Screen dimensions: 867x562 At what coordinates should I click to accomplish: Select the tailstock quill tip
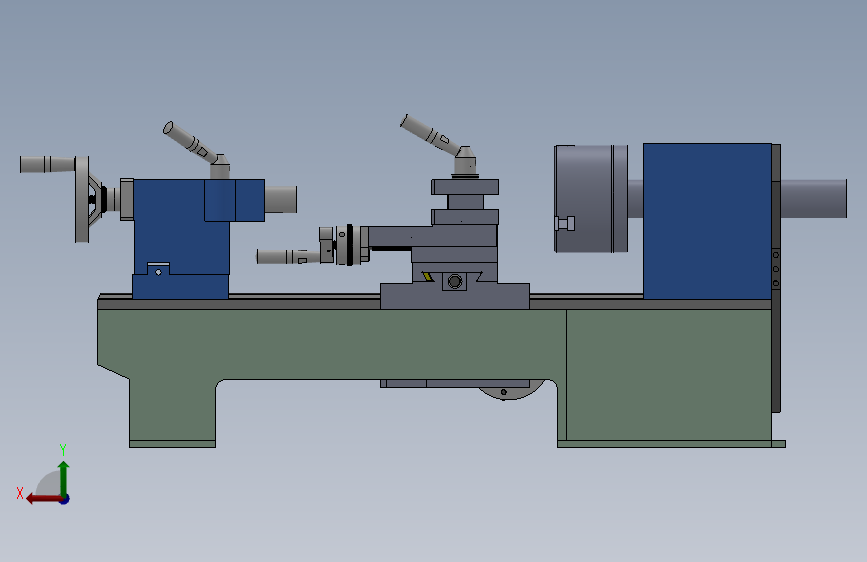[281, 200]
